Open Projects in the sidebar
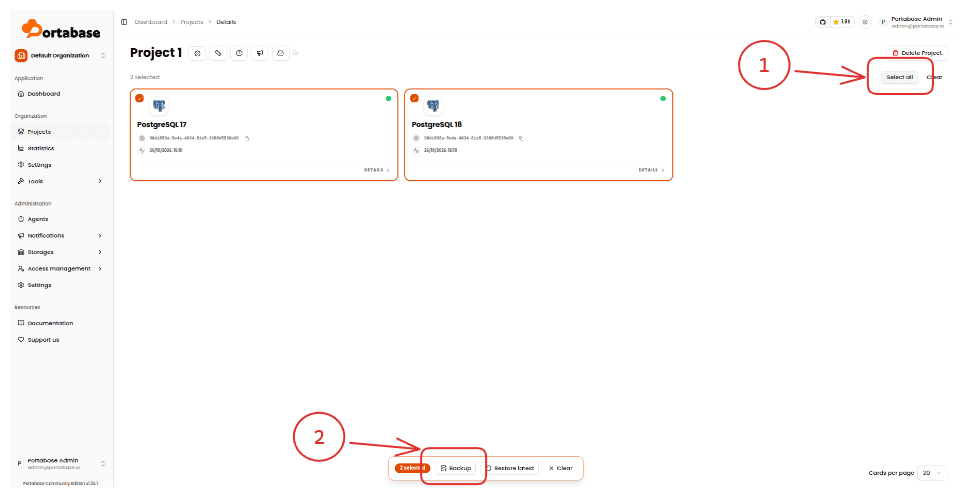Viewport: 971px width, 497px height. pyautogui.click(x=60, y=132)
